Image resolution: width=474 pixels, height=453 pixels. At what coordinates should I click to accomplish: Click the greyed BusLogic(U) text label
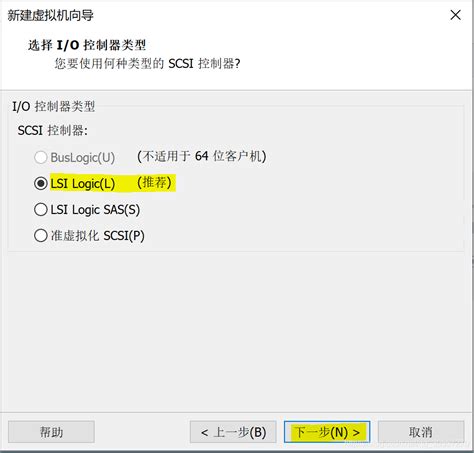[83, 157]
